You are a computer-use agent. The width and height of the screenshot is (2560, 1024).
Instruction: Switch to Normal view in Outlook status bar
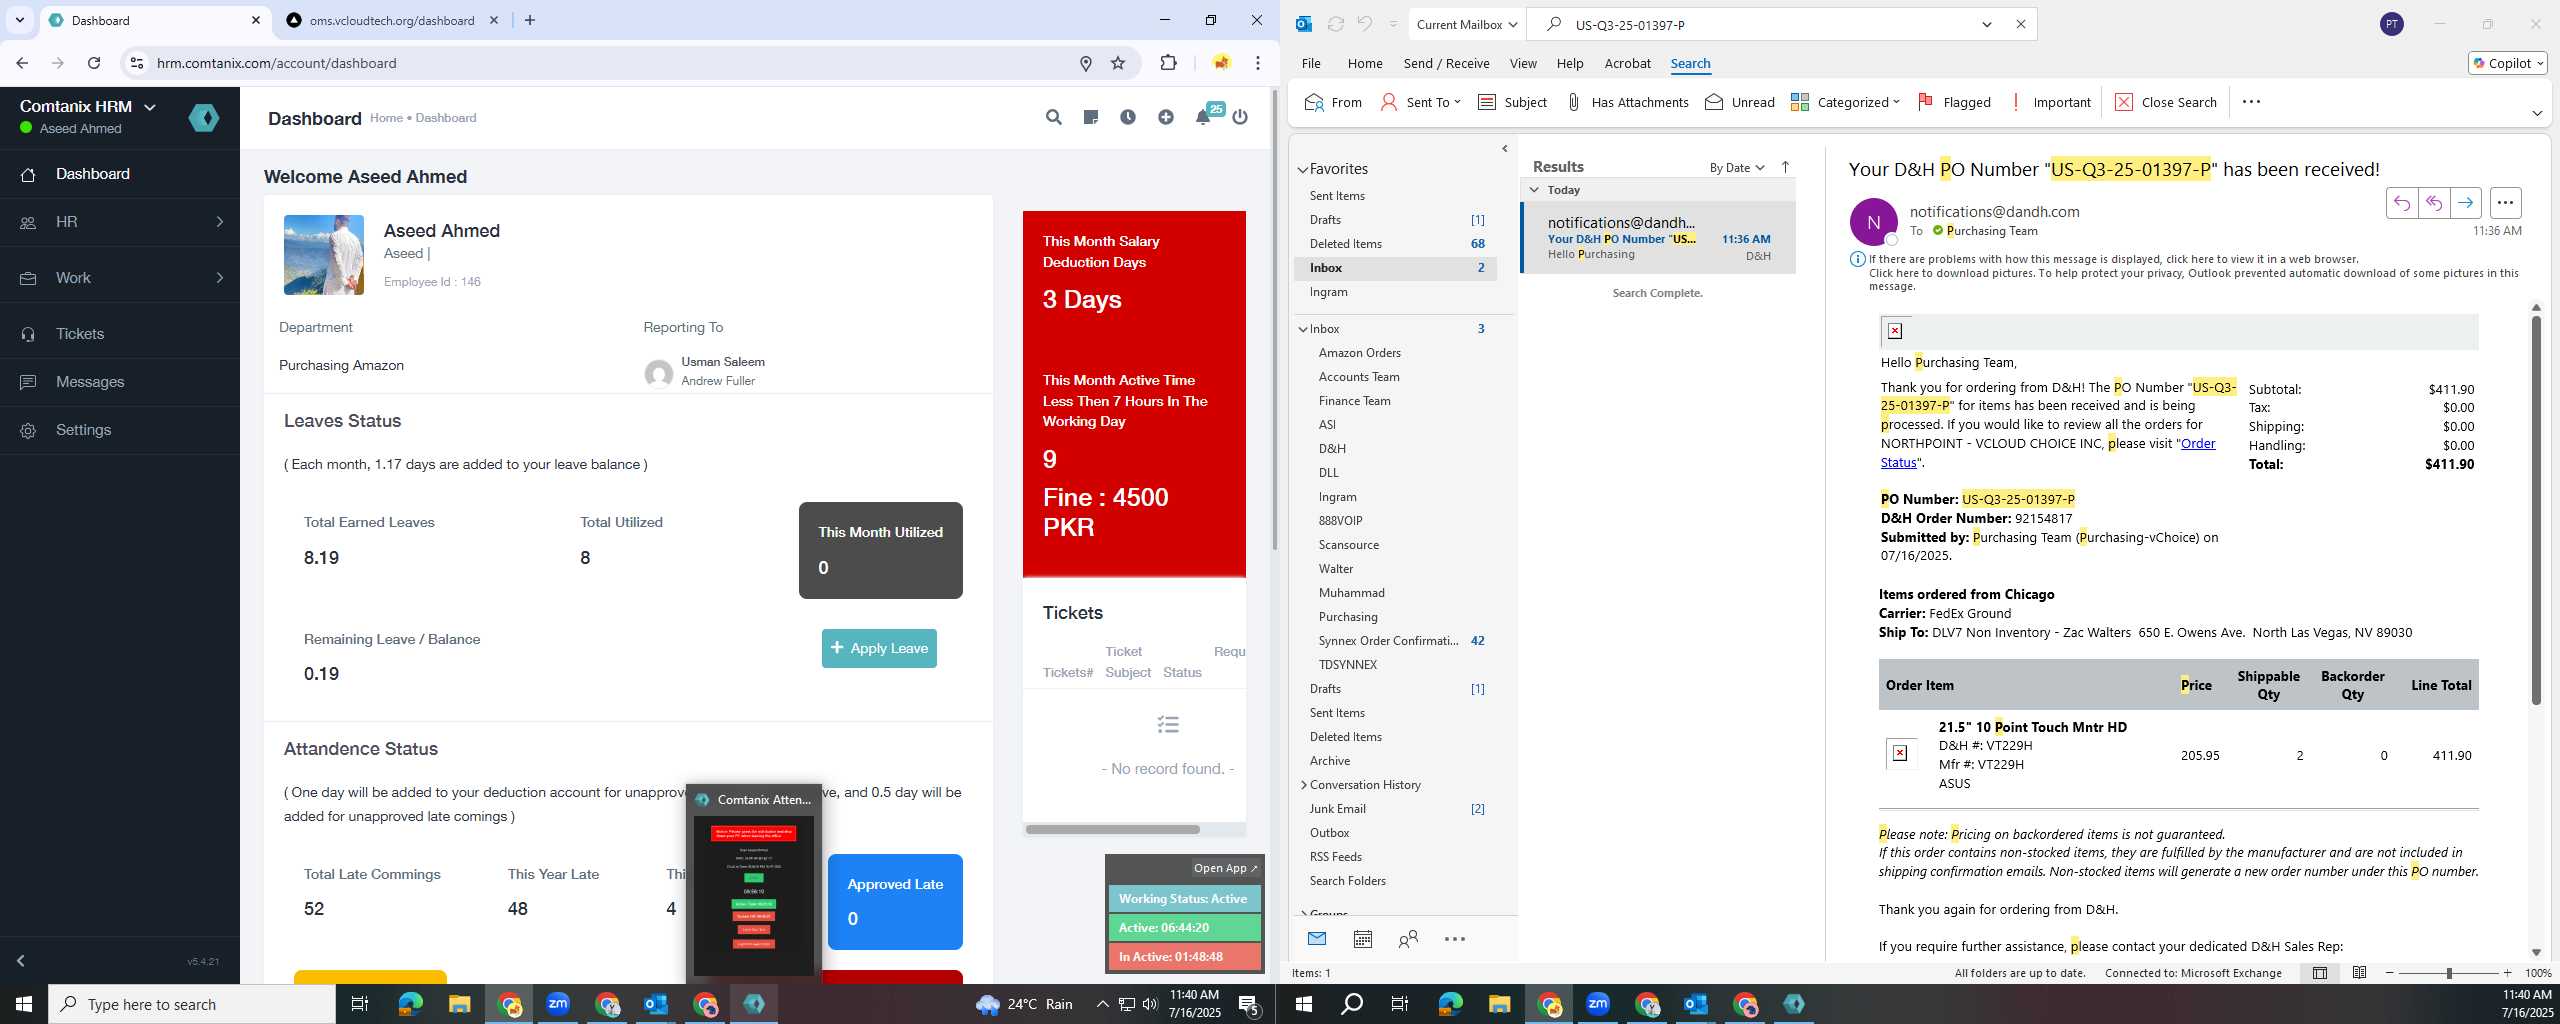click(x=2320, y=972)
